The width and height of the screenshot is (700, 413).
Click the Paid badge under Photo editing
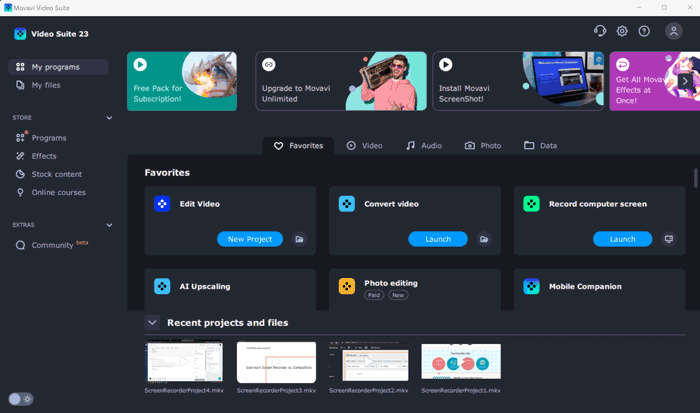pyautogui.click(x=374, y=295)
